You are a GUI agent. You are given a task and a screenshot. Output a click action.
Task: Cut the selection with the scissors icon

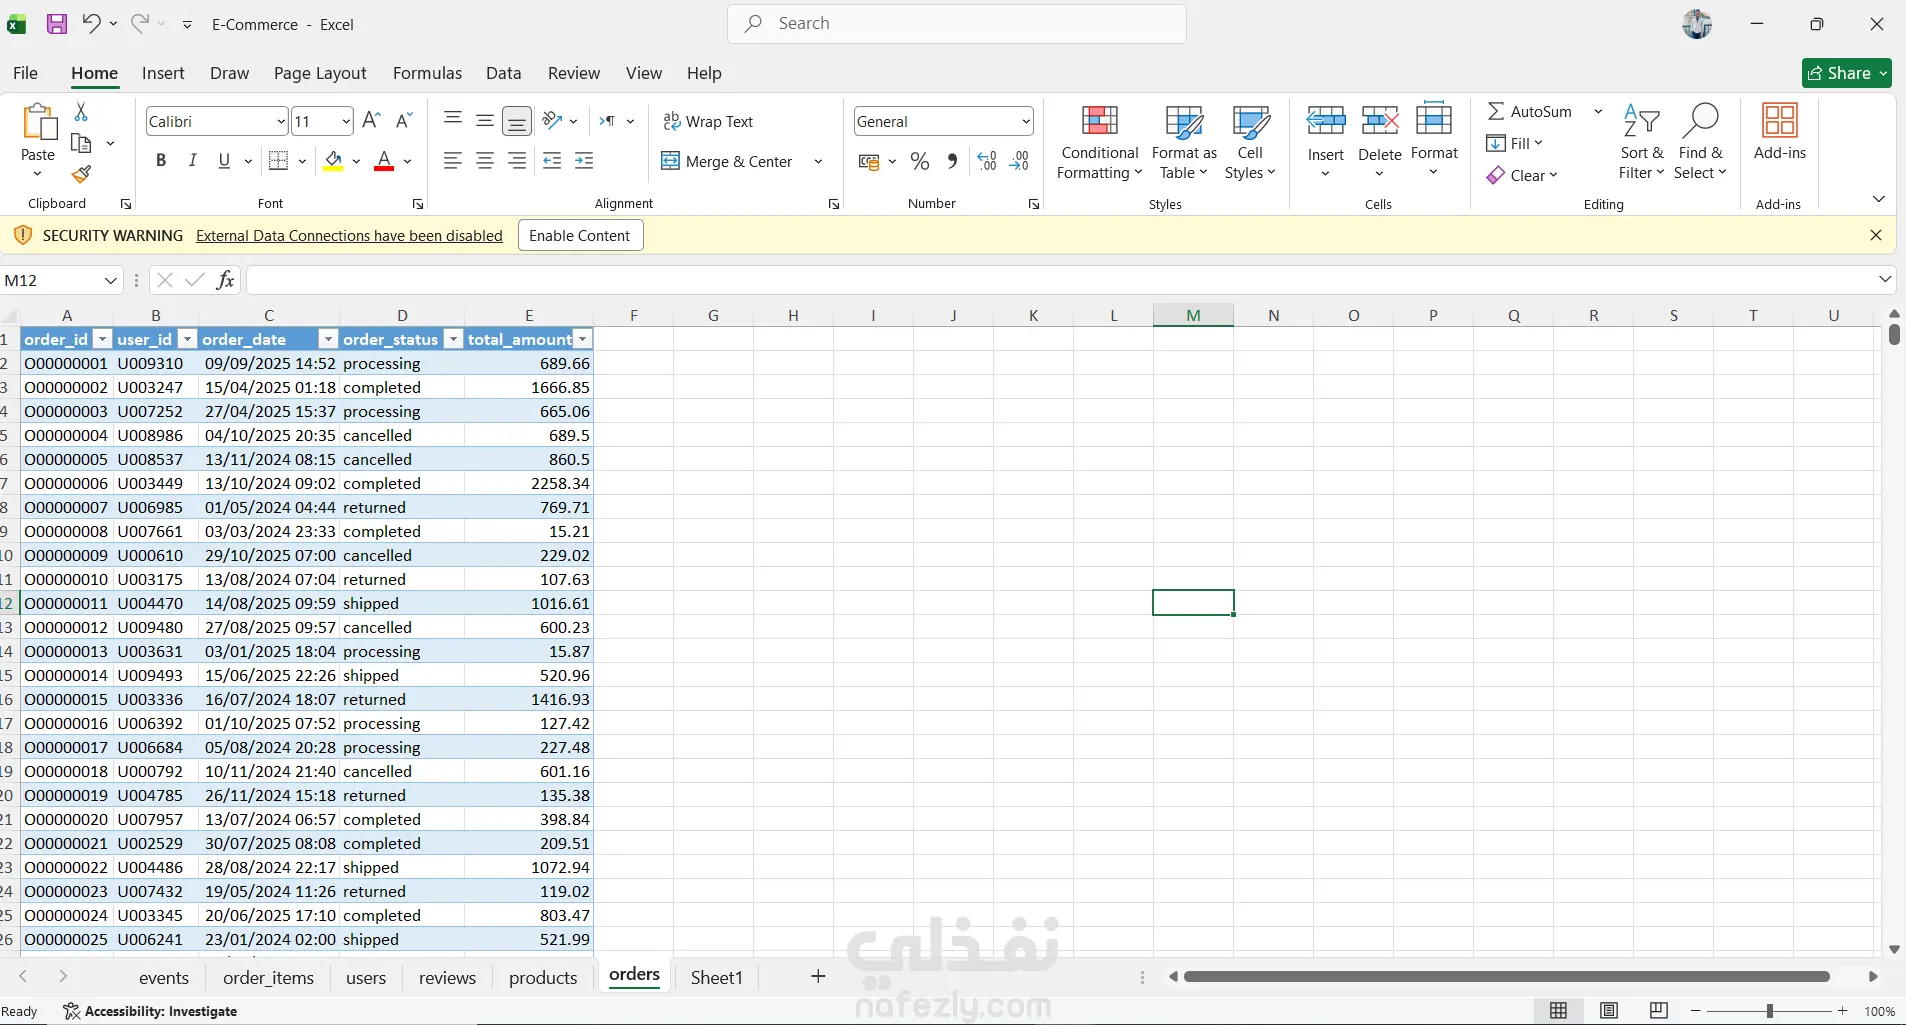pos(81,111)
